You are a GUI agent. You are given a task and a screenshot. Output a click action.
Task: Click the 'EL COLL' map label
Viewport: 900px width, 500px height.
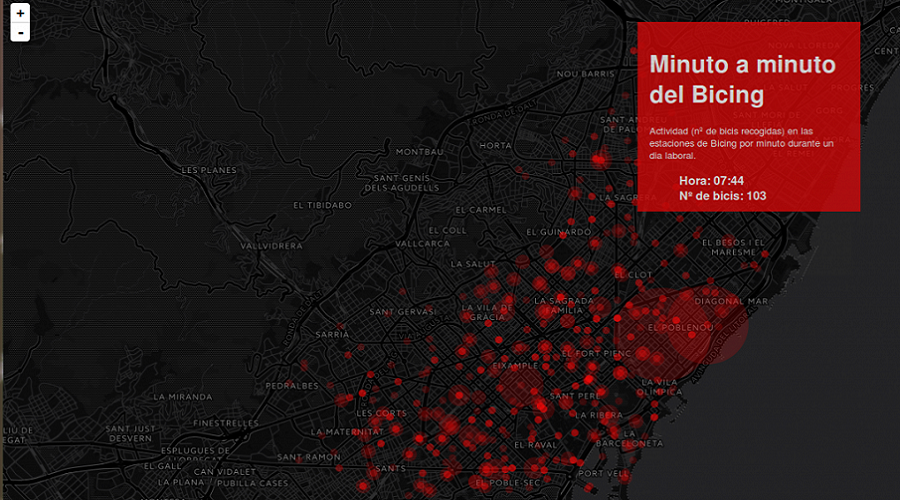point(448,230)
